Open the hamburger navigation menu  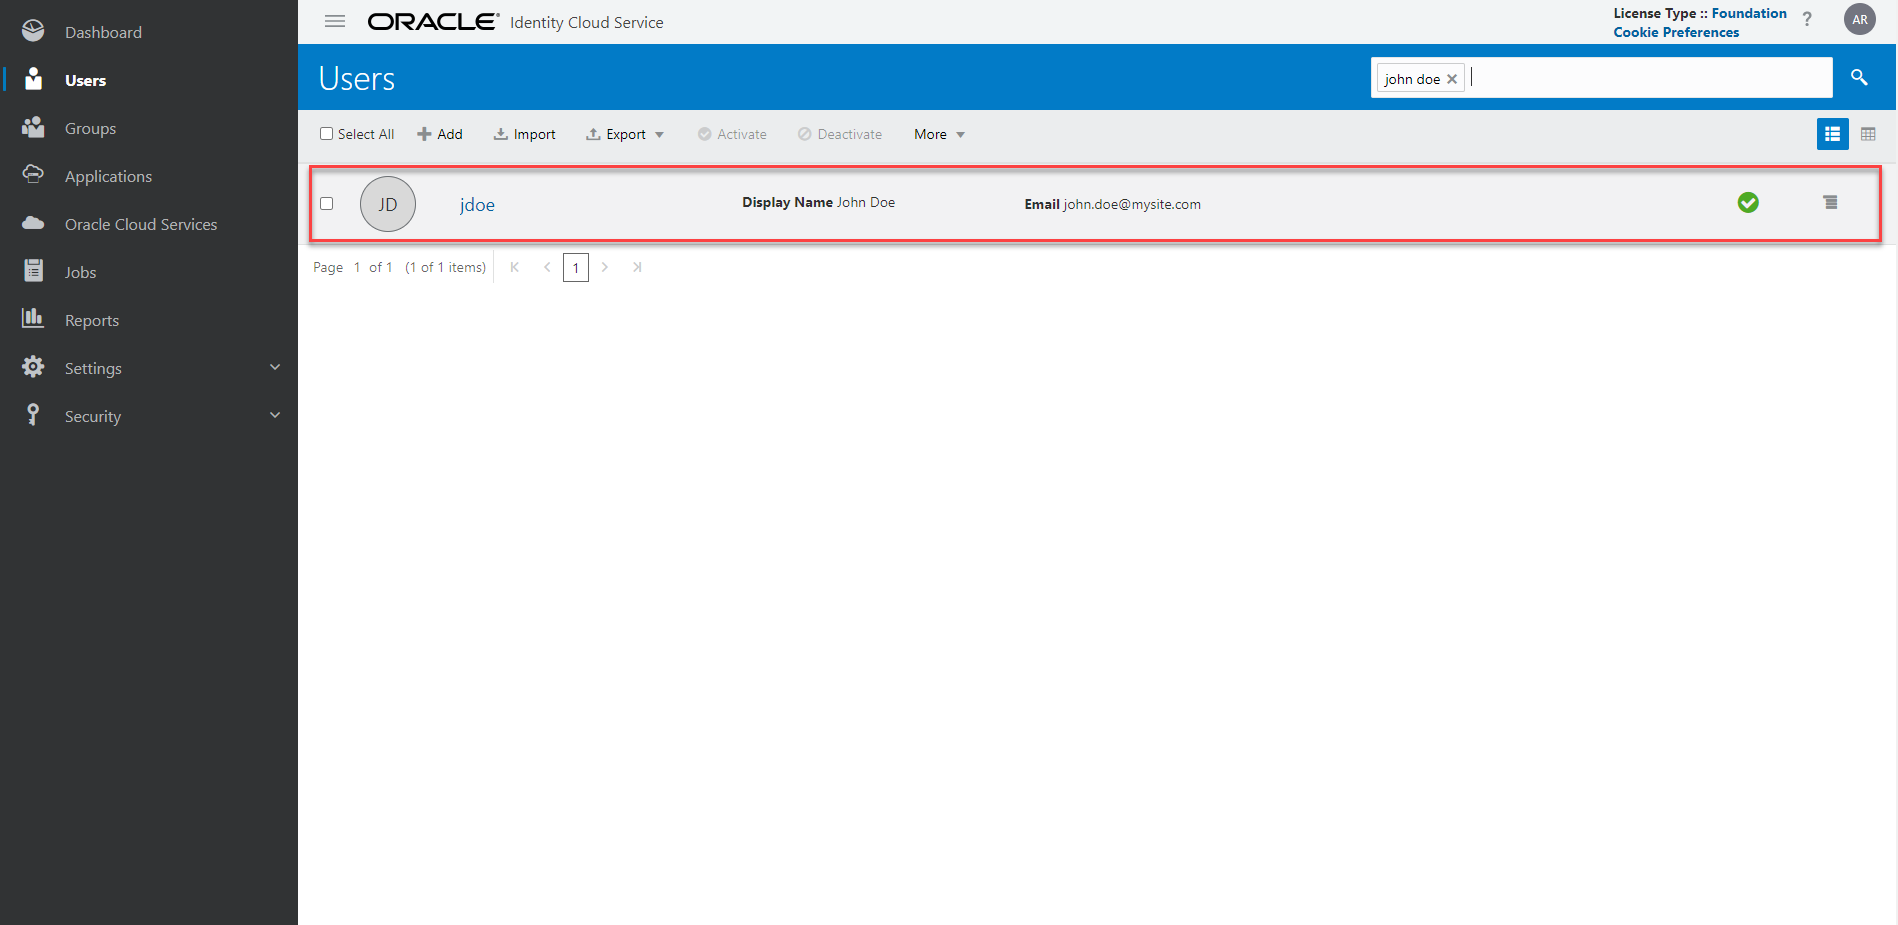point(334,20)
